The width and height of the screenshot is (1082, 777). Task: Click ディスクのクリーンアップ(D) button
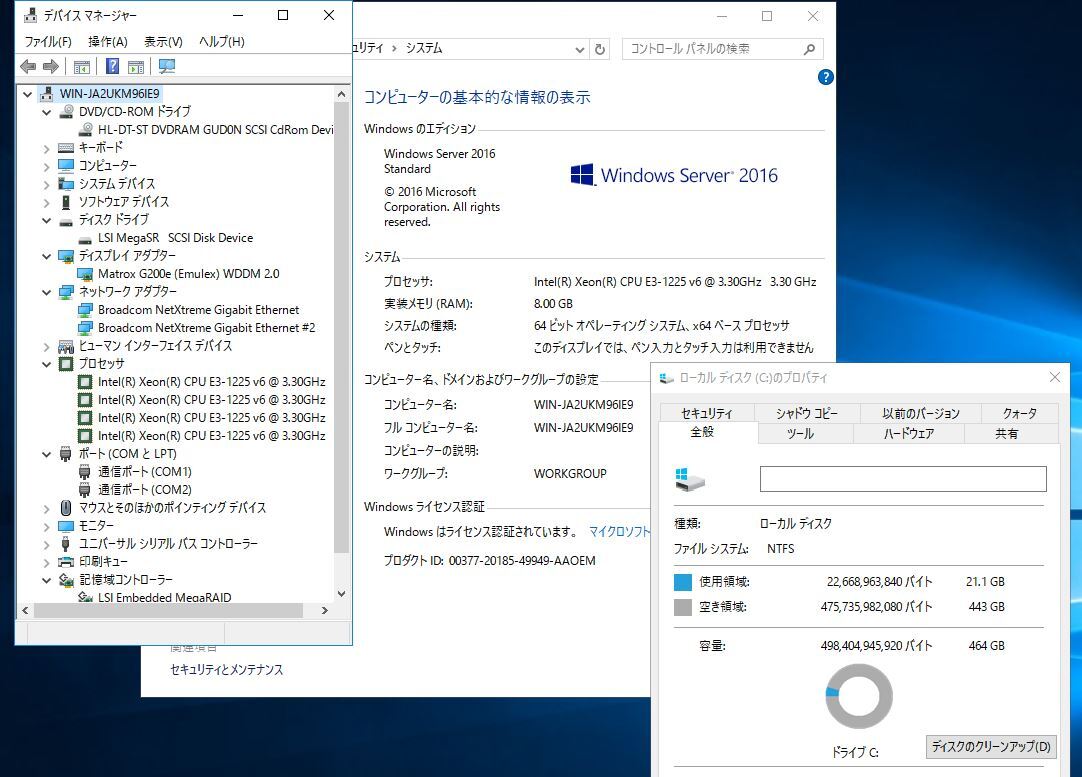991,747
